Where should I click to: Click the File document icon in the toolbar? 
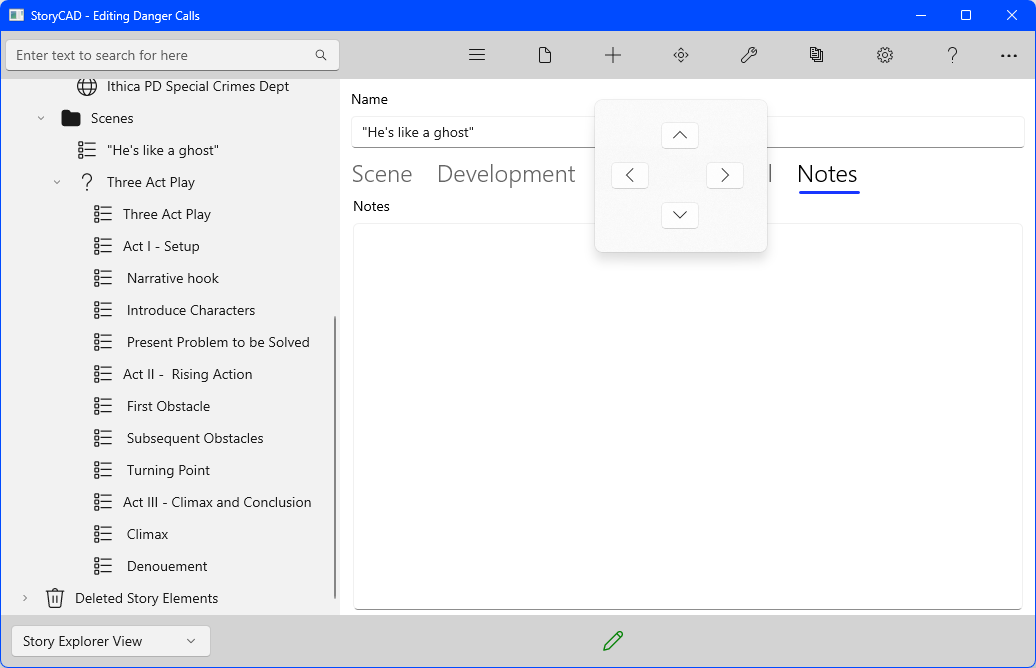click(545, 55)
